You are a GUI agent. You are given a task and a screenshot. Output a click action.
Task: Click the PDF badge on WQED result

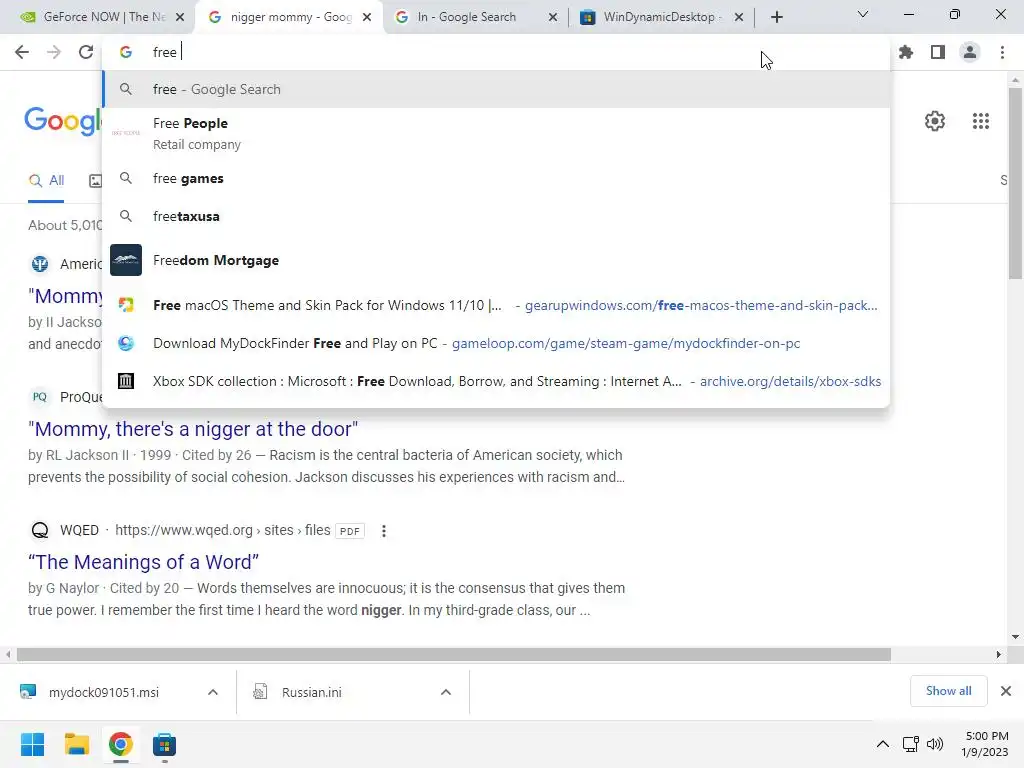(349, 531)
